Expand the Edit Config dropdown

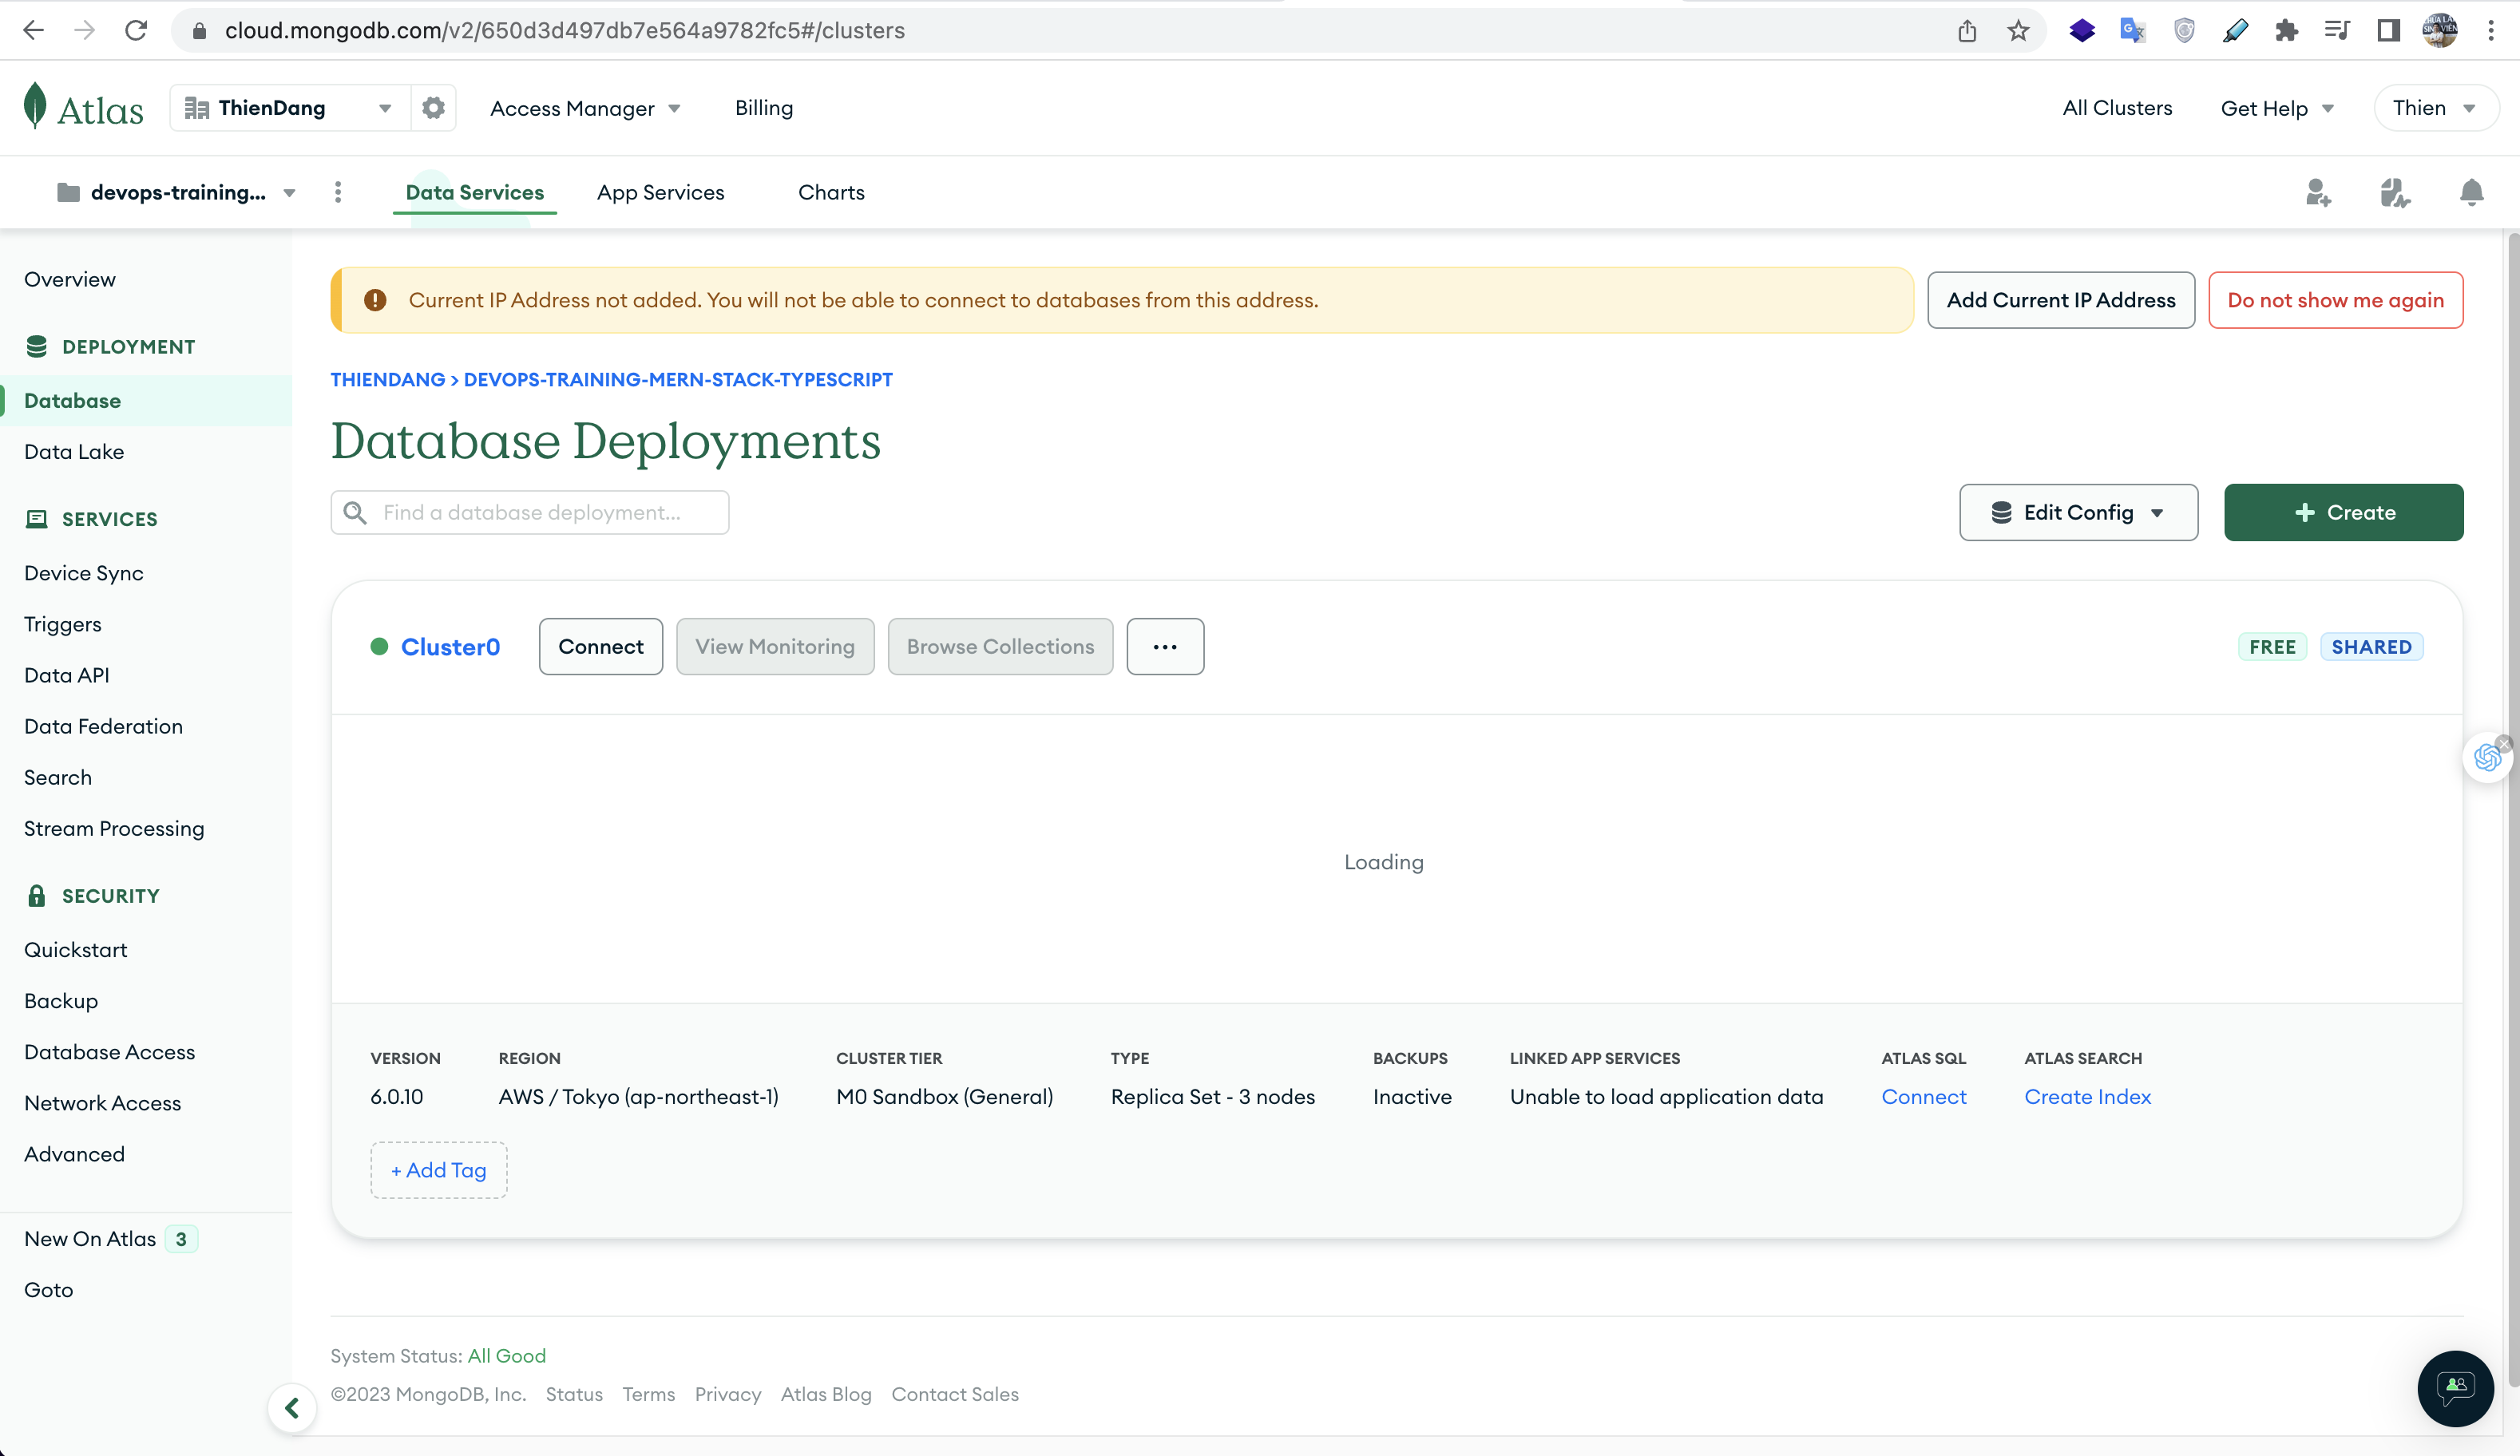pyautogui.click(x=2078, y=512)
